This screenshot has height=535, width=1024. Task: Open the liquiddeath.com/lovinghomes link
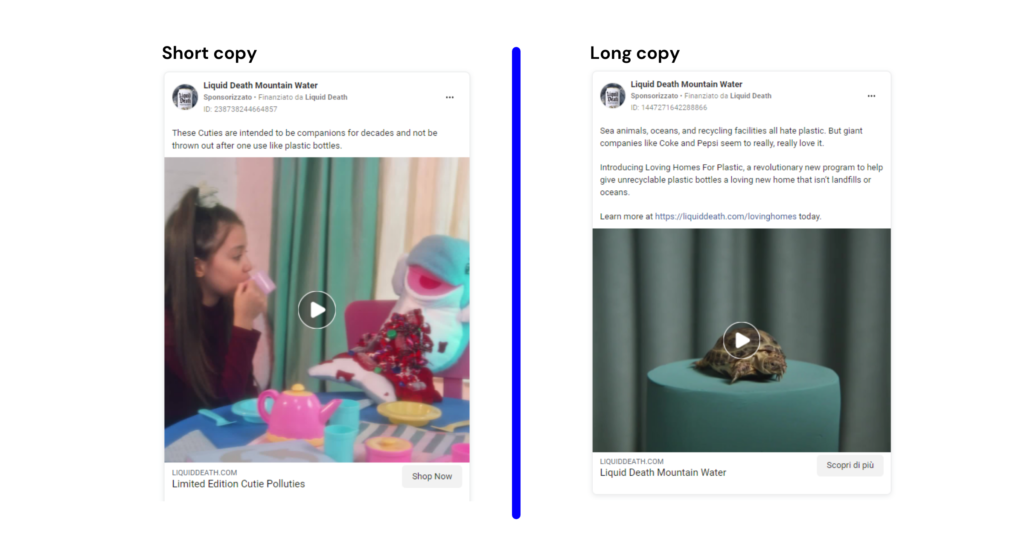click(726, 216)
